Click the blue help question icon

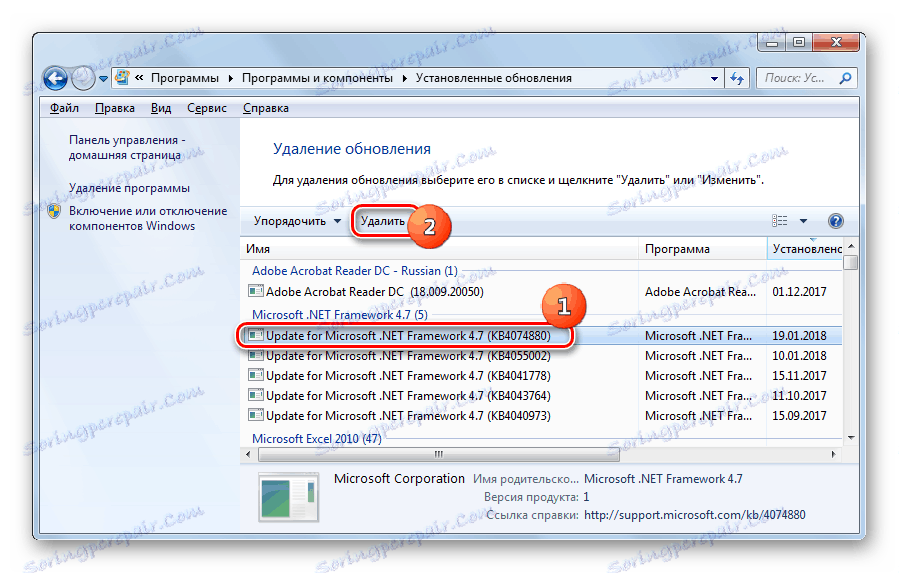click(835, 221)
